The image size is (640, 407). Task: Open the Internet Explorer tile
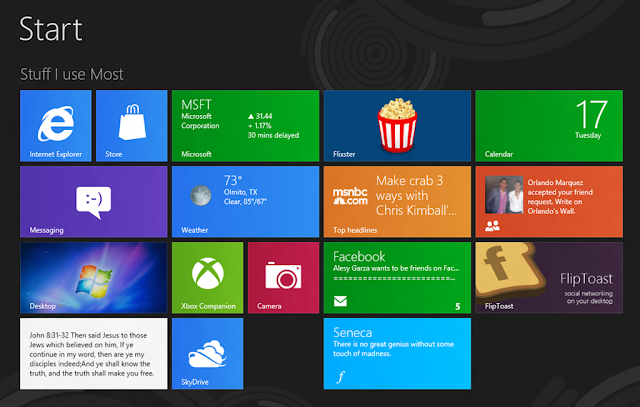pos(56,126)
